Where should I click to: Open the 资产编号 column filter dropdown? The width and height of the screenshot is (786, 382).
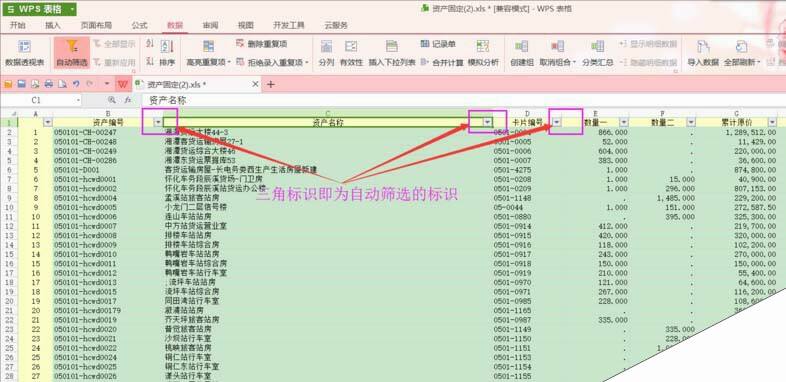[x=158, y=122]
